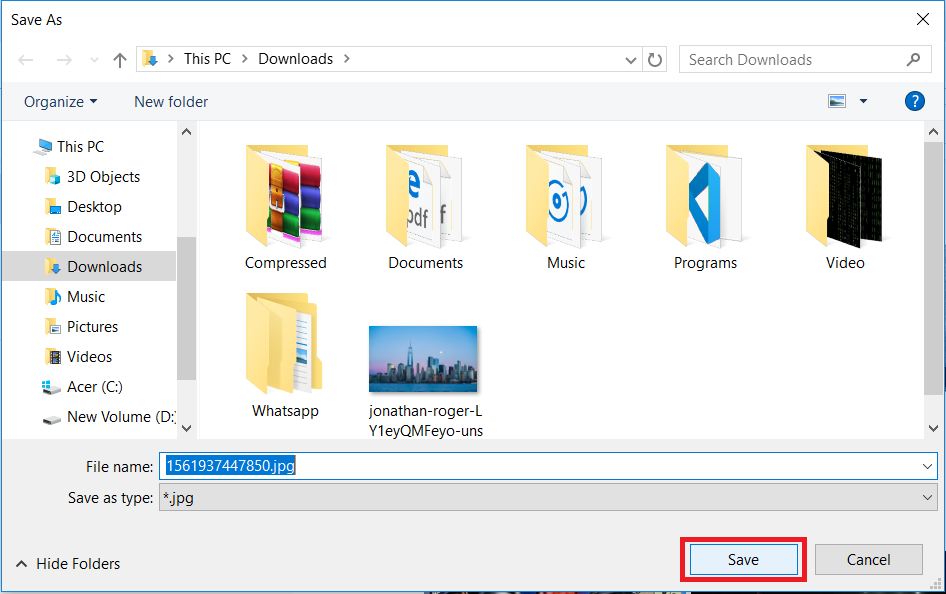Click the sidebar Music note folder icon
Image resolution: width=946 pixels, height=594 pixels.
point(53,297)
